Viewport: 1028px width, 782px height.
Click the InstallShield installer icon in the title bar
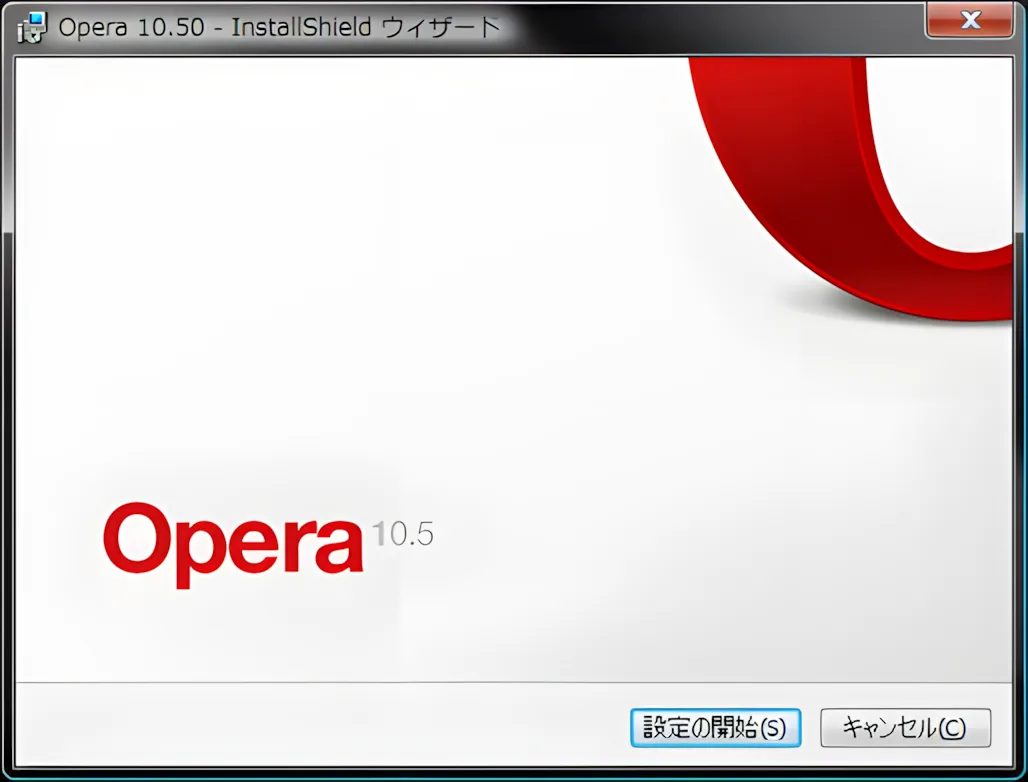(x=30, y=26)
